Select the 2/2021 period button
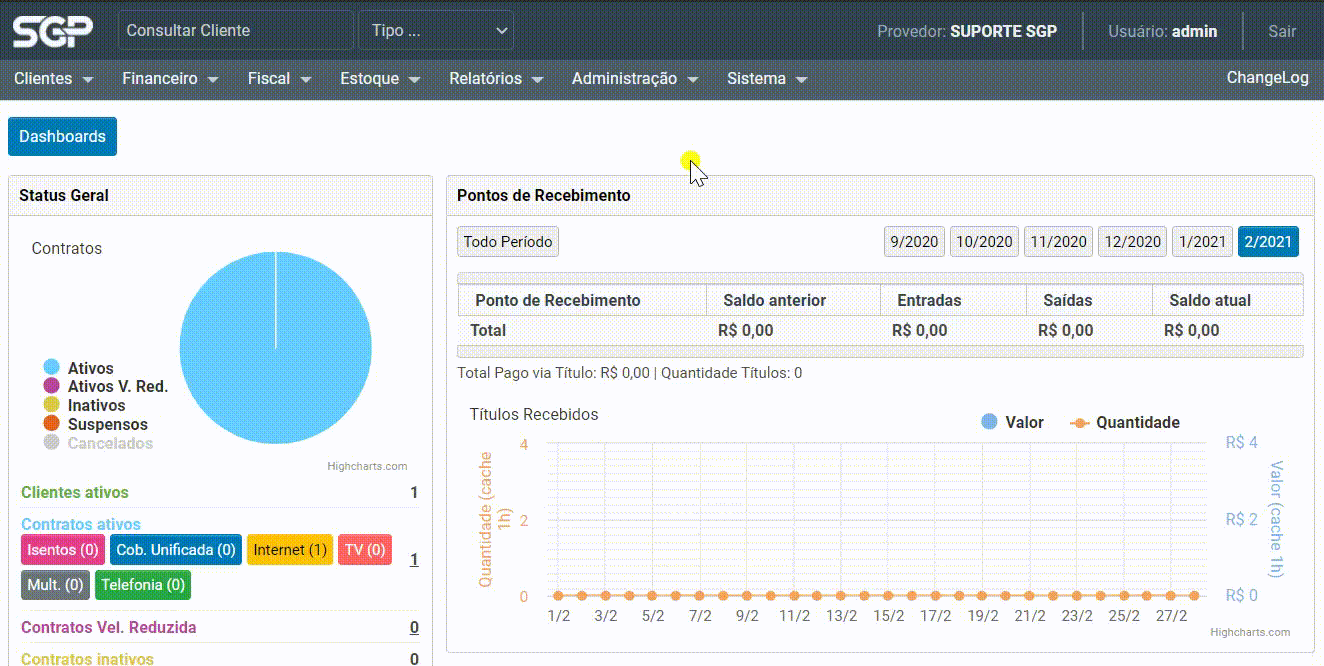The height and width of the screenshot is (666, 1324). pyautogui.click(x=1268, y=242)
